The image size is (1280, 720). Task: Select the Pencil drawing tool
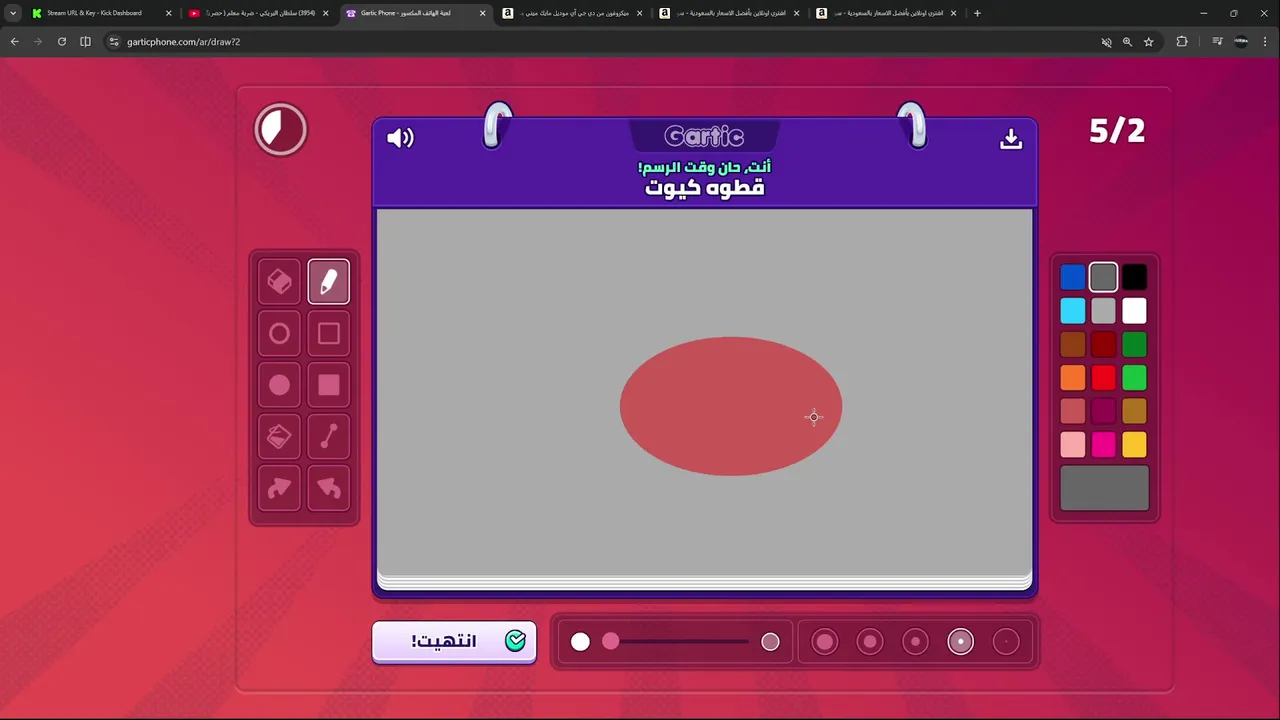pyautogui.click(x=329, y=282)
